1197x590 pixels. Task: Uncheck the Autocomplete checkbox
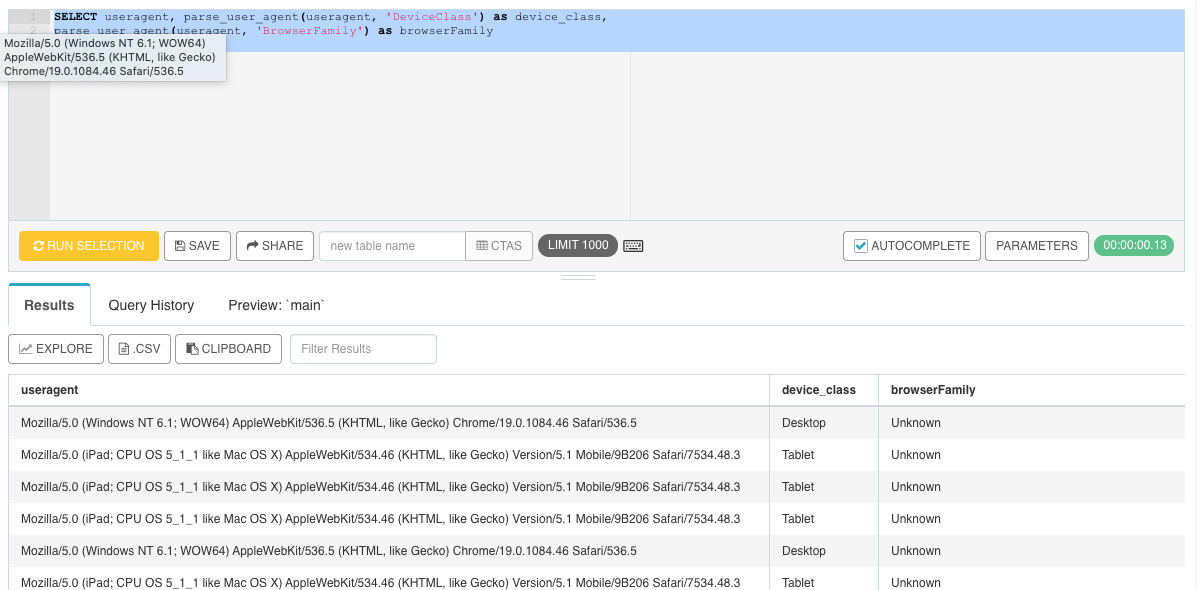[862, 245]
